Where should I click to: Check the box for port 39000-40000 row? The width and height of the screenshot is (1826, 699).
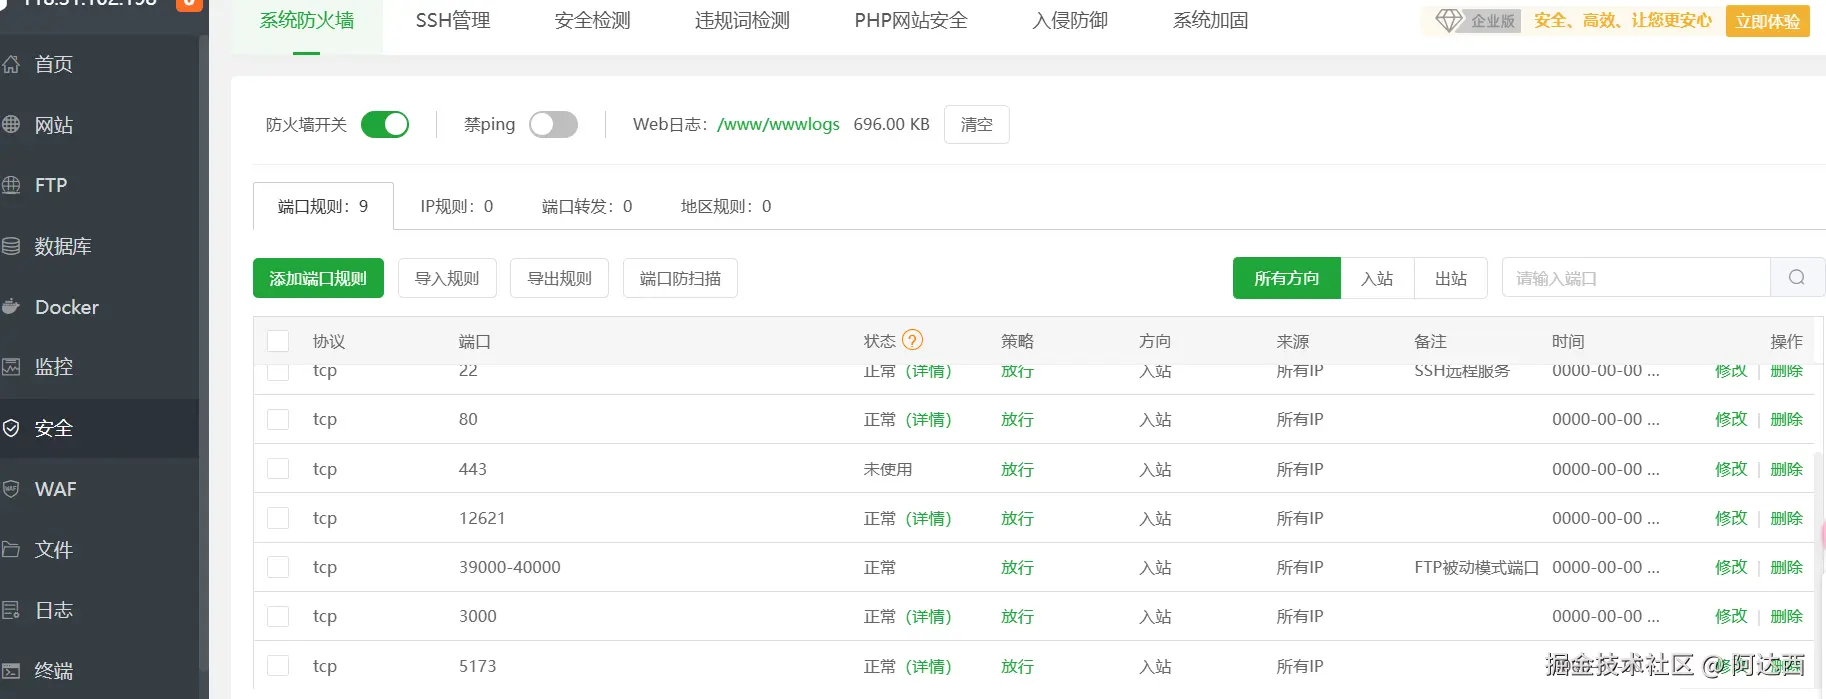pos(278,567)
